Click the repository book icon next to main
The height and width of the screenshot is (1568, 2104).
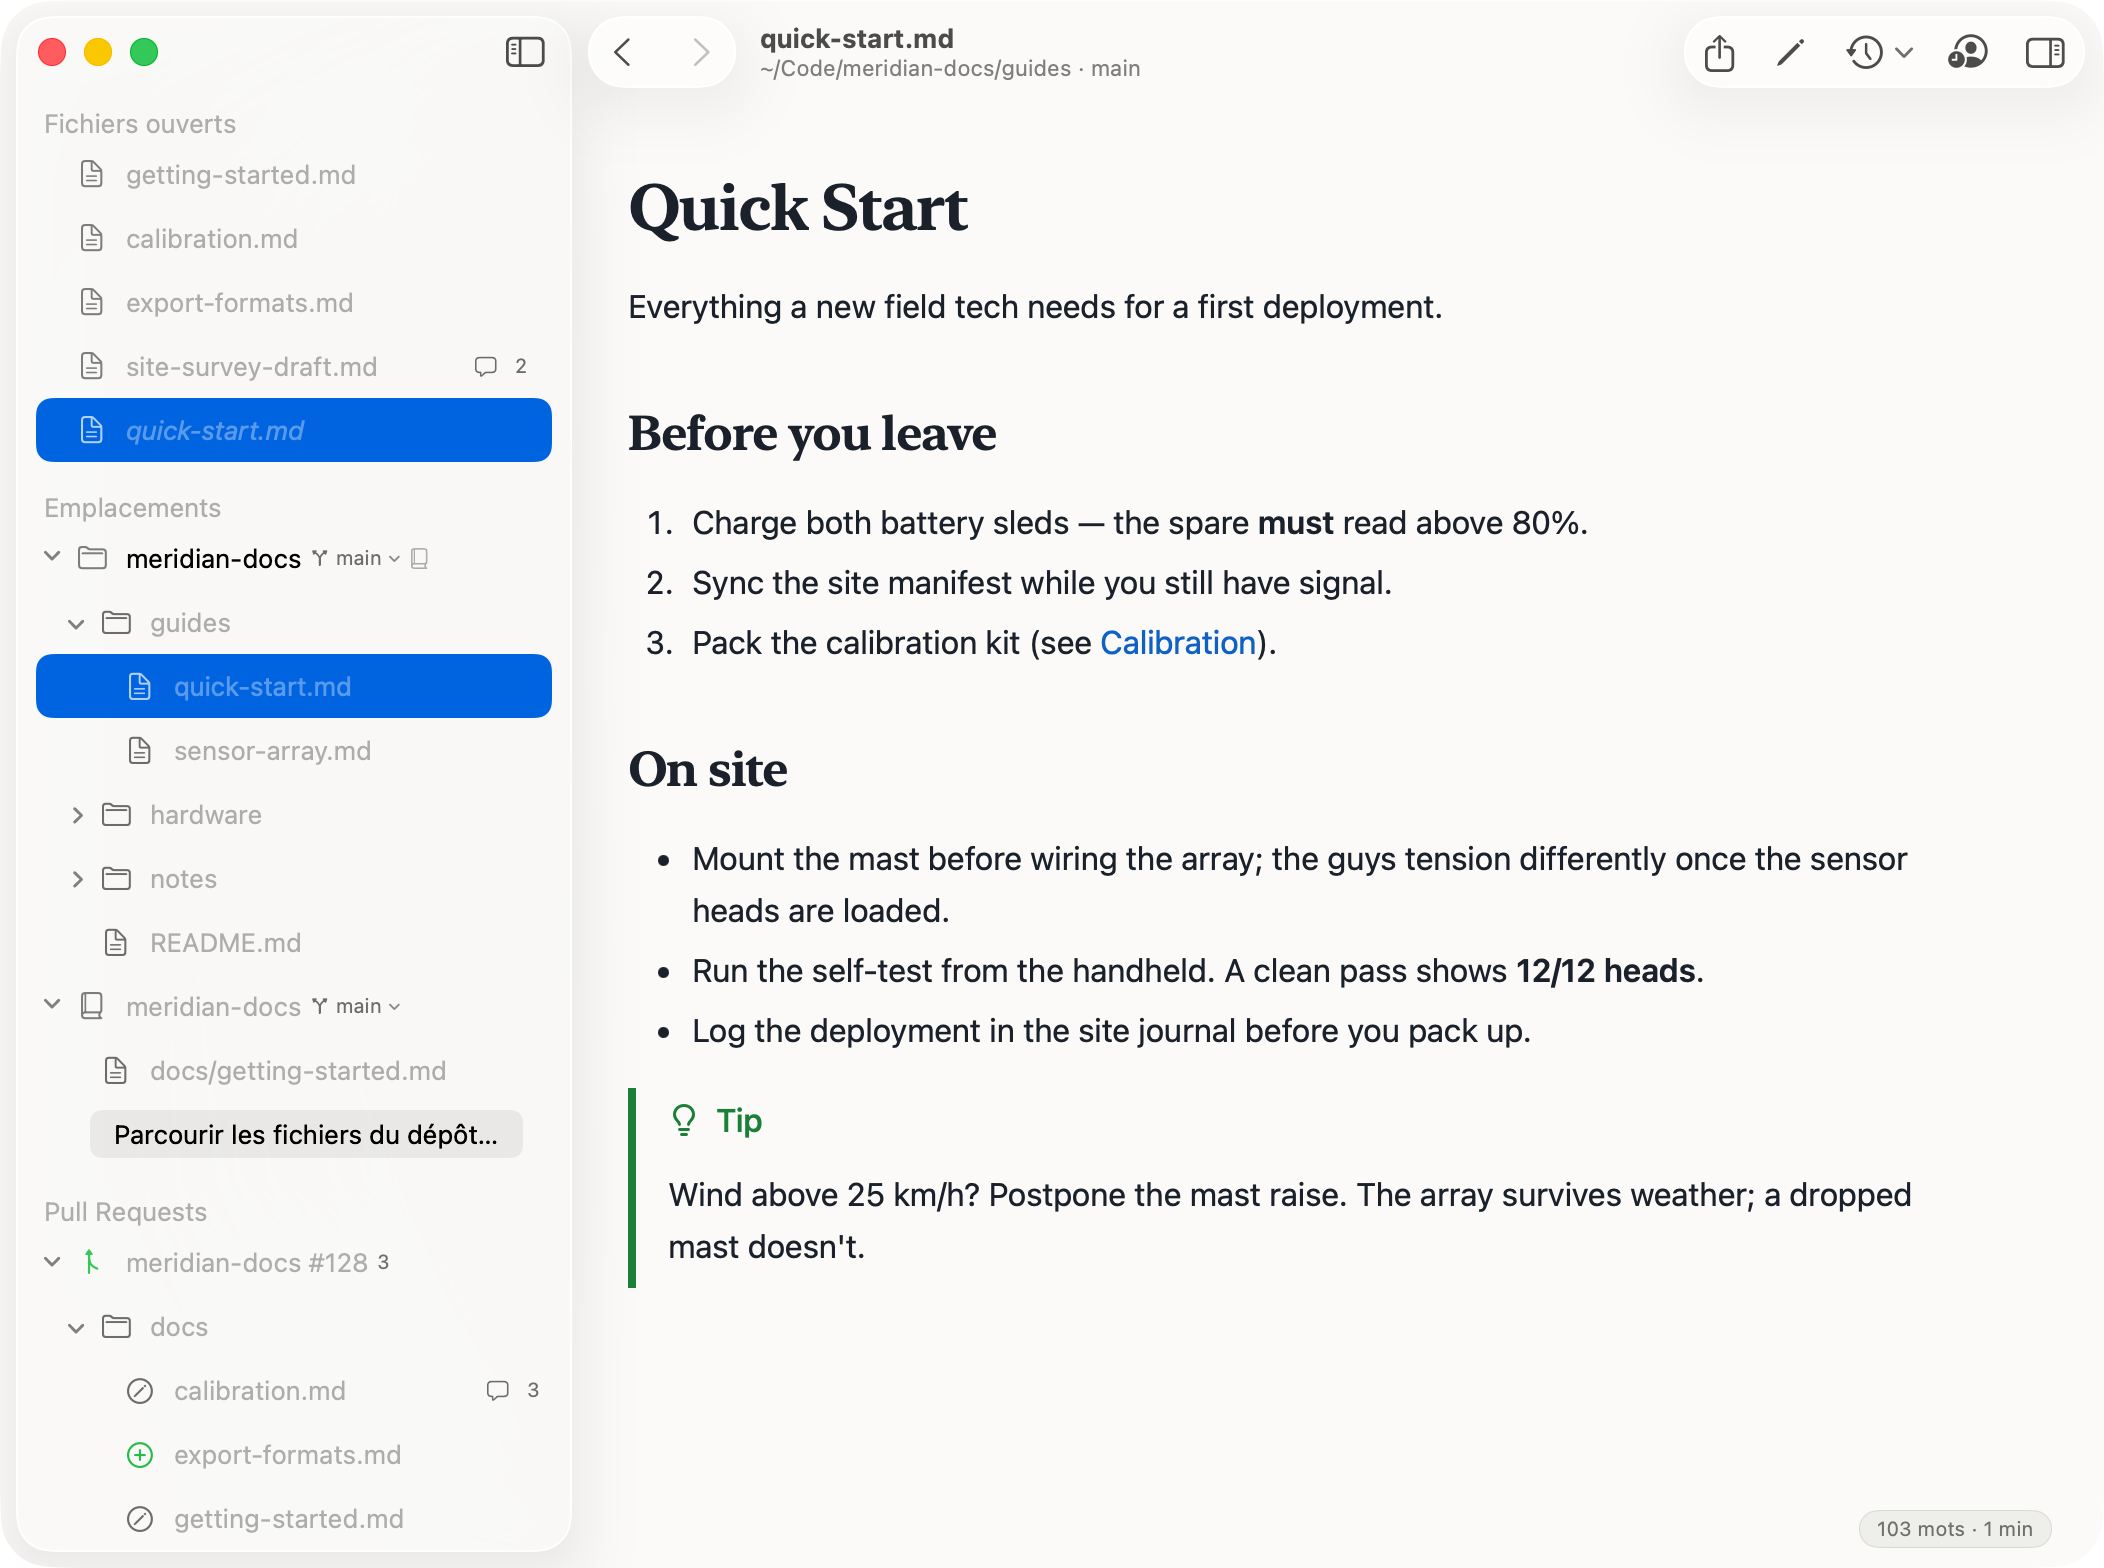tap(420, 558)
